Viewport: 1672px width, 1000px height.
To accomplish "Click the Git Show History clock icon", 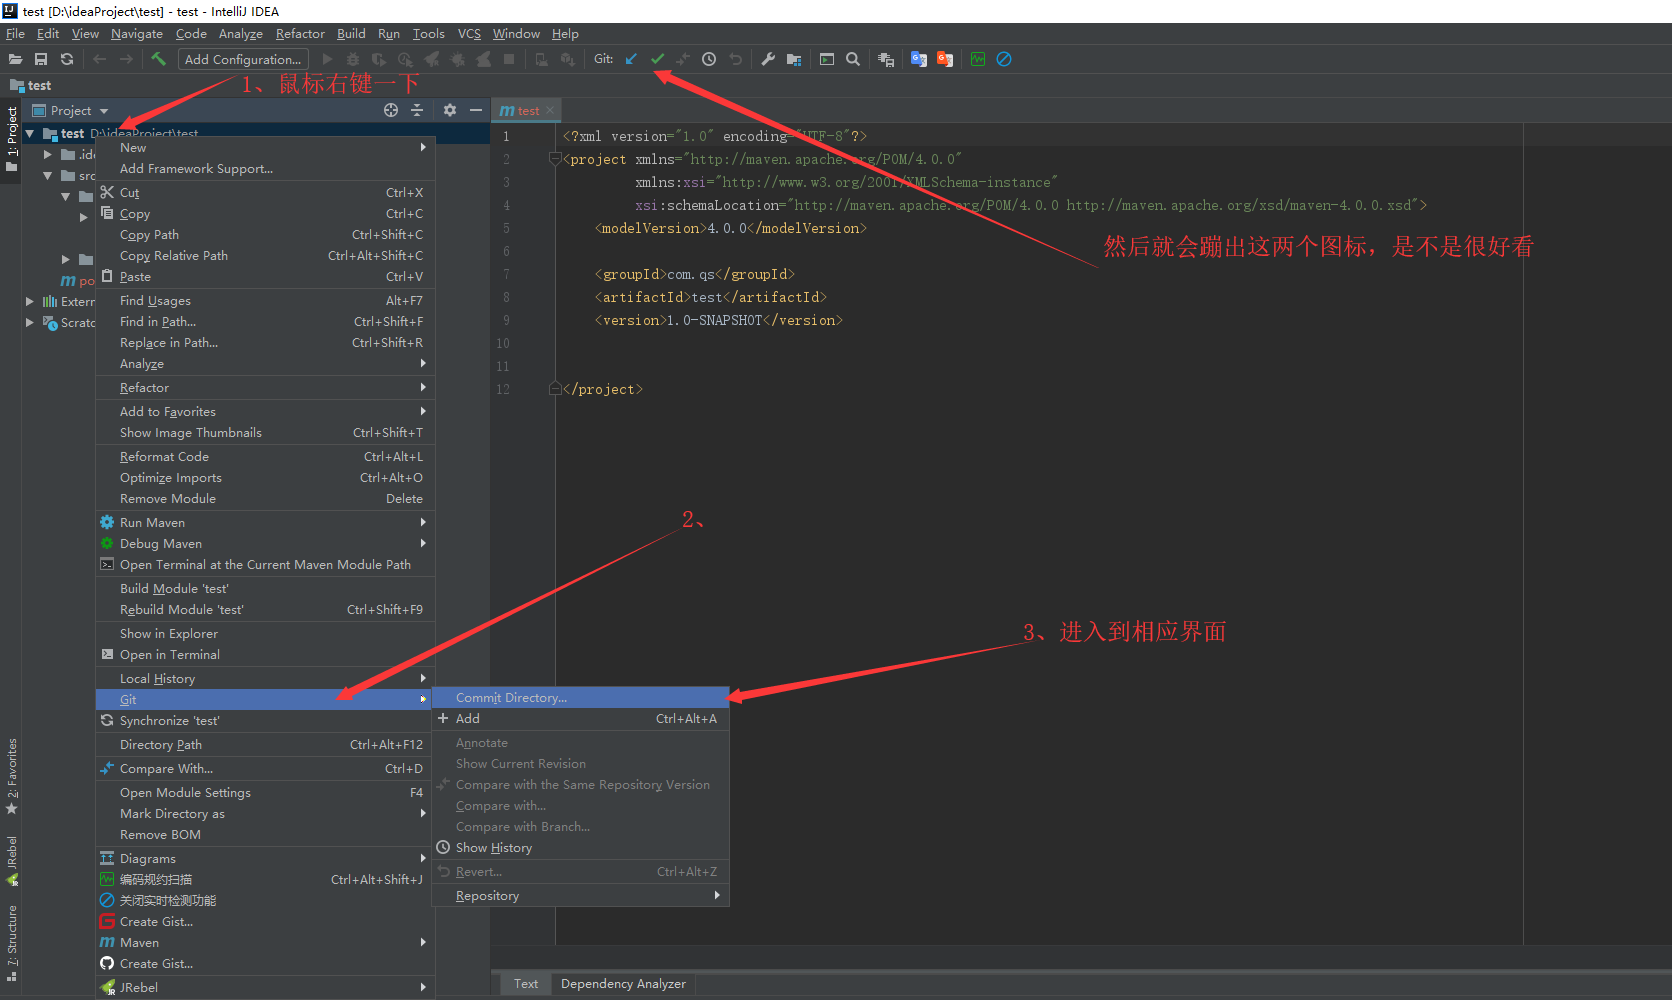I will (709, 59).
